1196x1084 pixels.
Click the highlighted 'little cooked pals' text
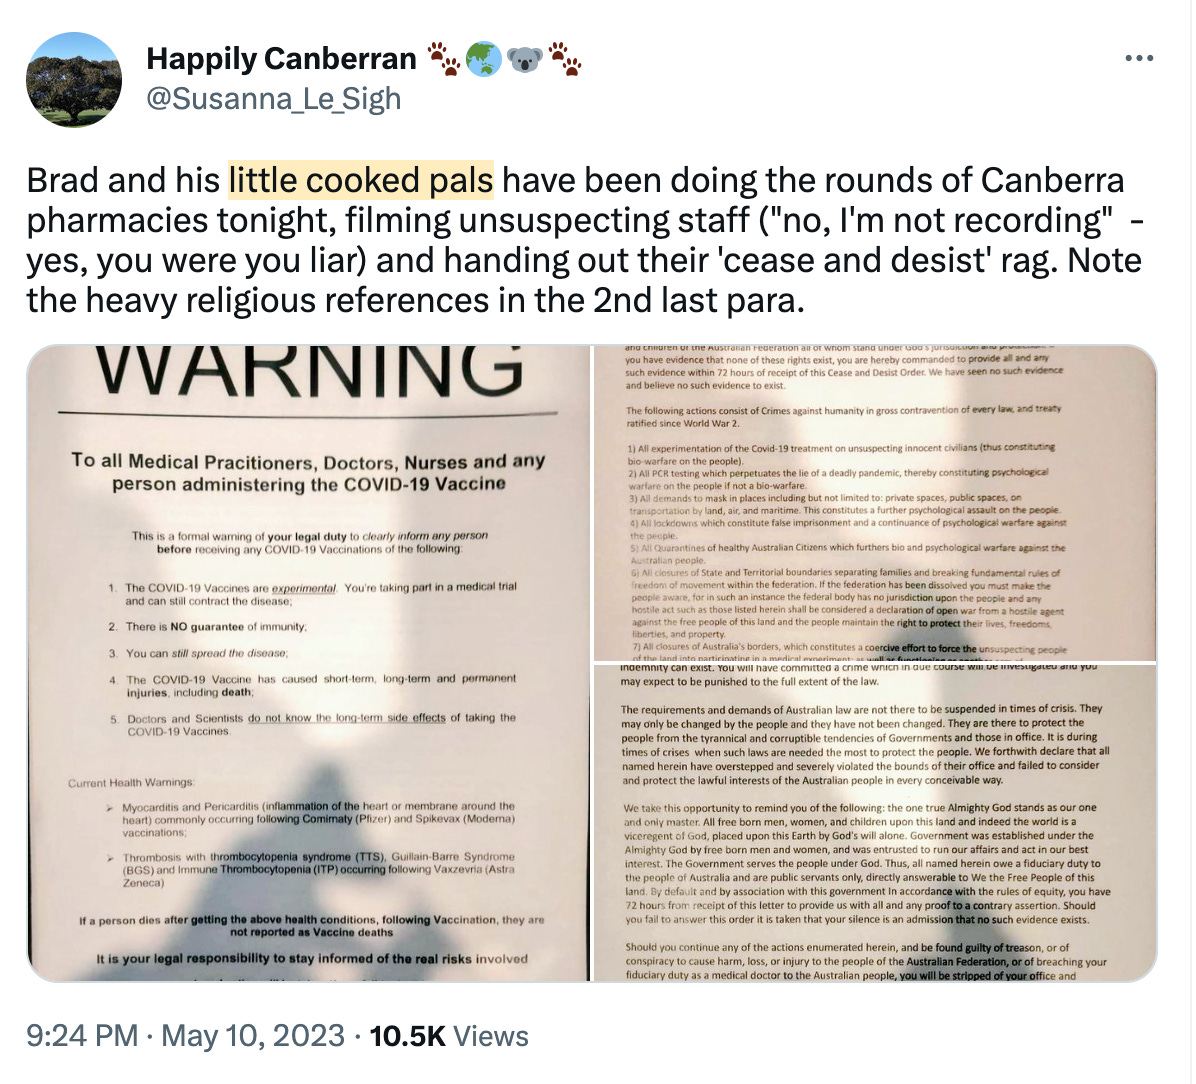pos(361,181)
